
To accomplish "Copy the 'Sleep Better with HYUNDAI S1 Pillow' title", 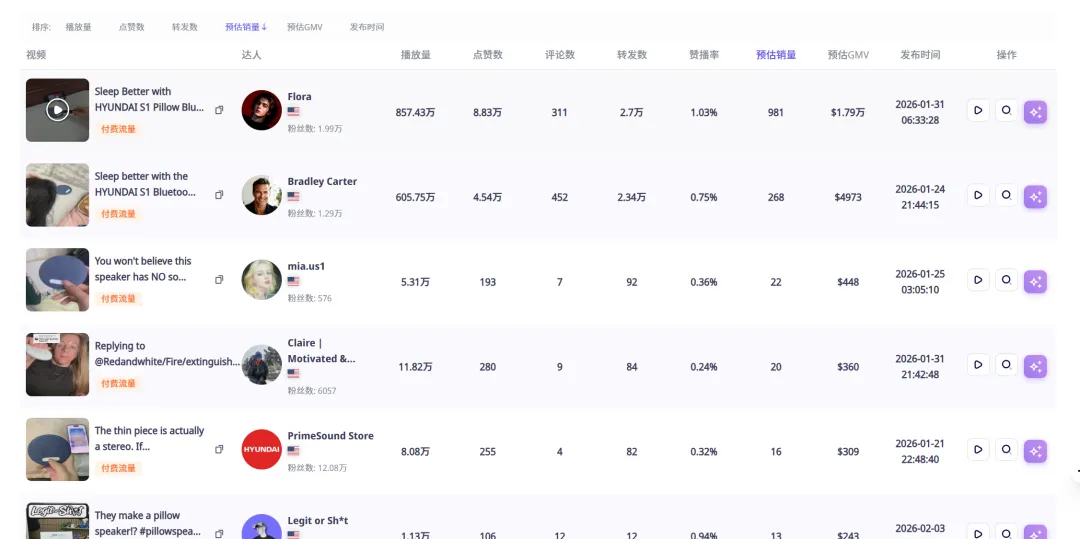I will coord(219,110).
